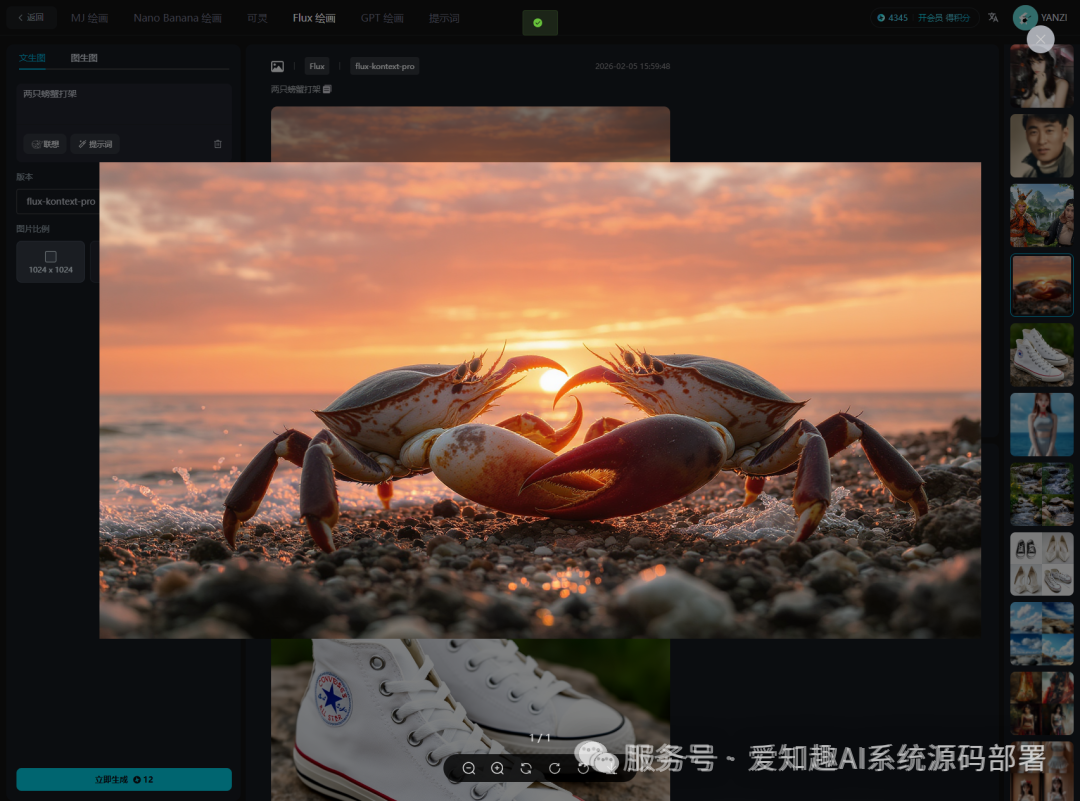
Task: Open the YANZI user avatar
Action: pyautogui.click(x=1024, y=18)
